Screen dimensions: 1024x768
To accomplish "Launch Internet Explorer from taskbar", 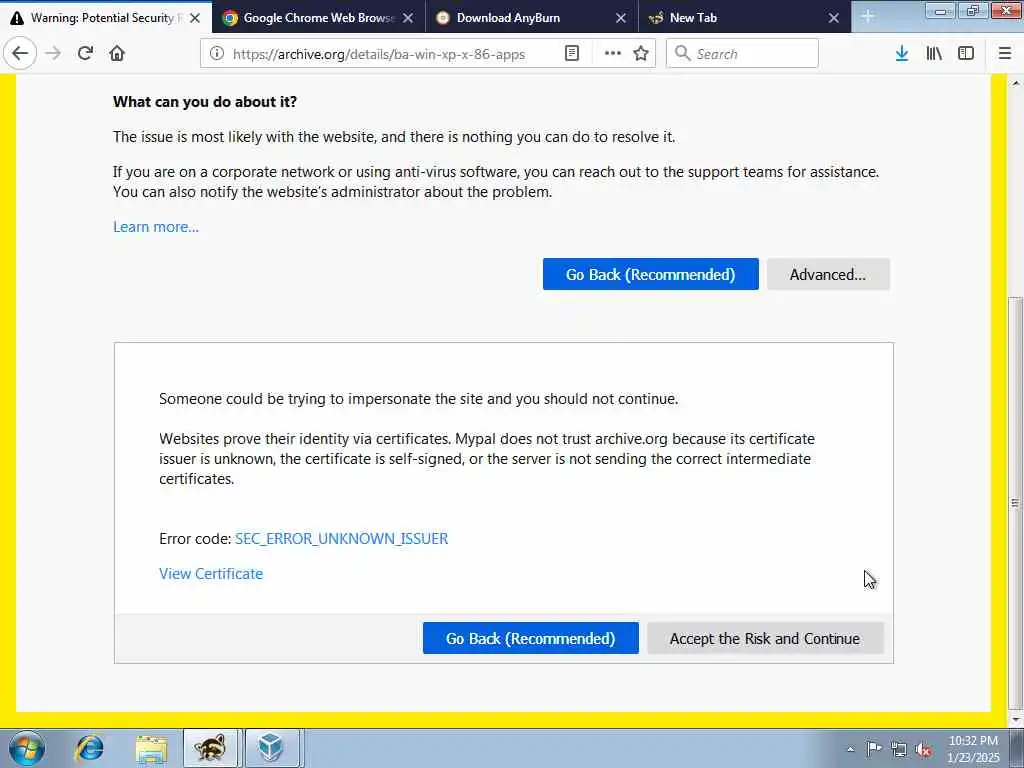I will (x=89, y=748).
